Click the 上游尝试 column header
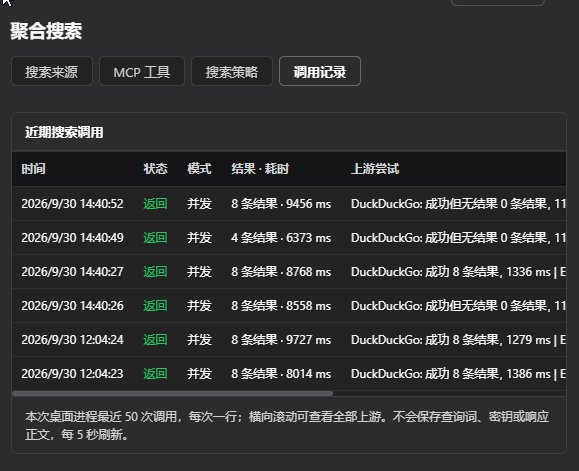The height and width of the screenshot is (471, 579). pyautogui.click(x=375, y=169)
